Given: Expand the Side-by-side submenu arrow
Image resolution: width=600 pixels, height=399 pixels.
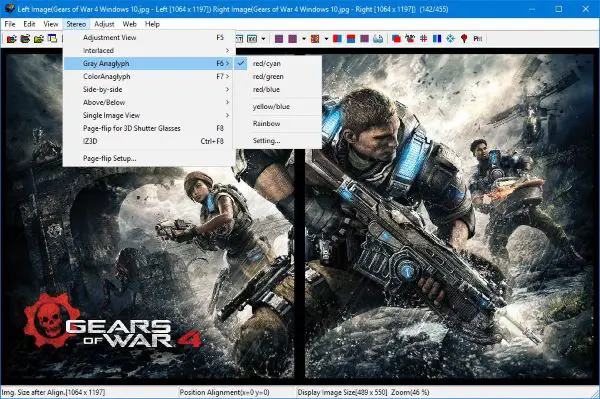Looking at the screenshot, I should click(x=227, y=90).
